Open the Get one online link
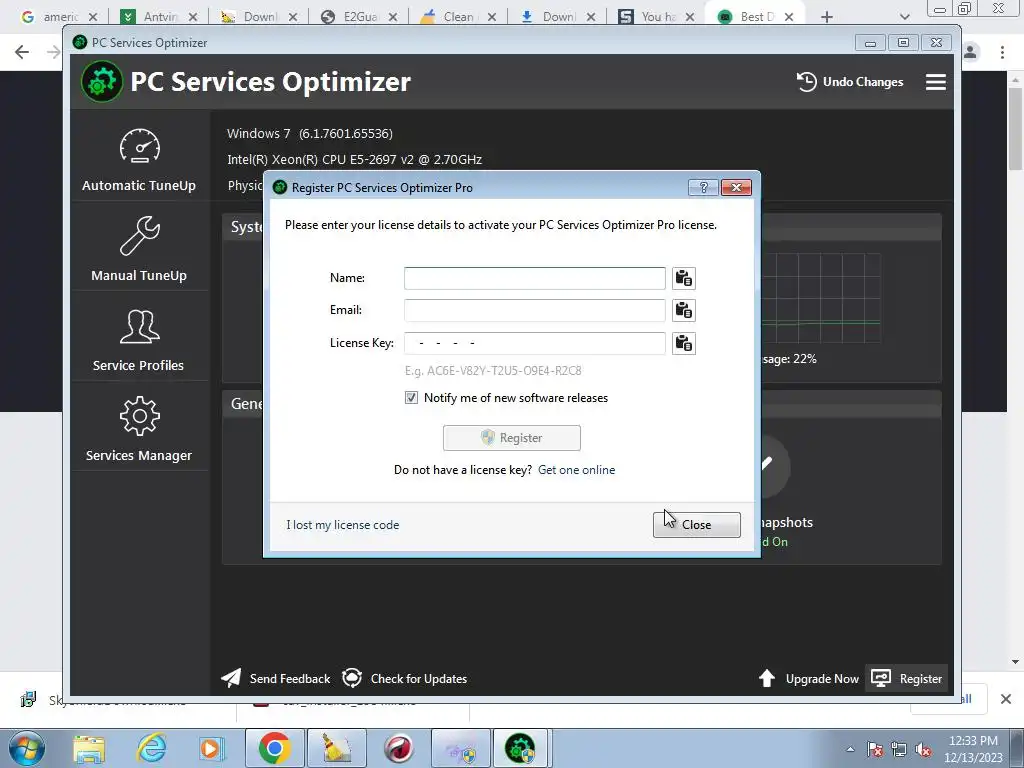Viewport: 1024px width, 768px height. (x=576, y=470)
